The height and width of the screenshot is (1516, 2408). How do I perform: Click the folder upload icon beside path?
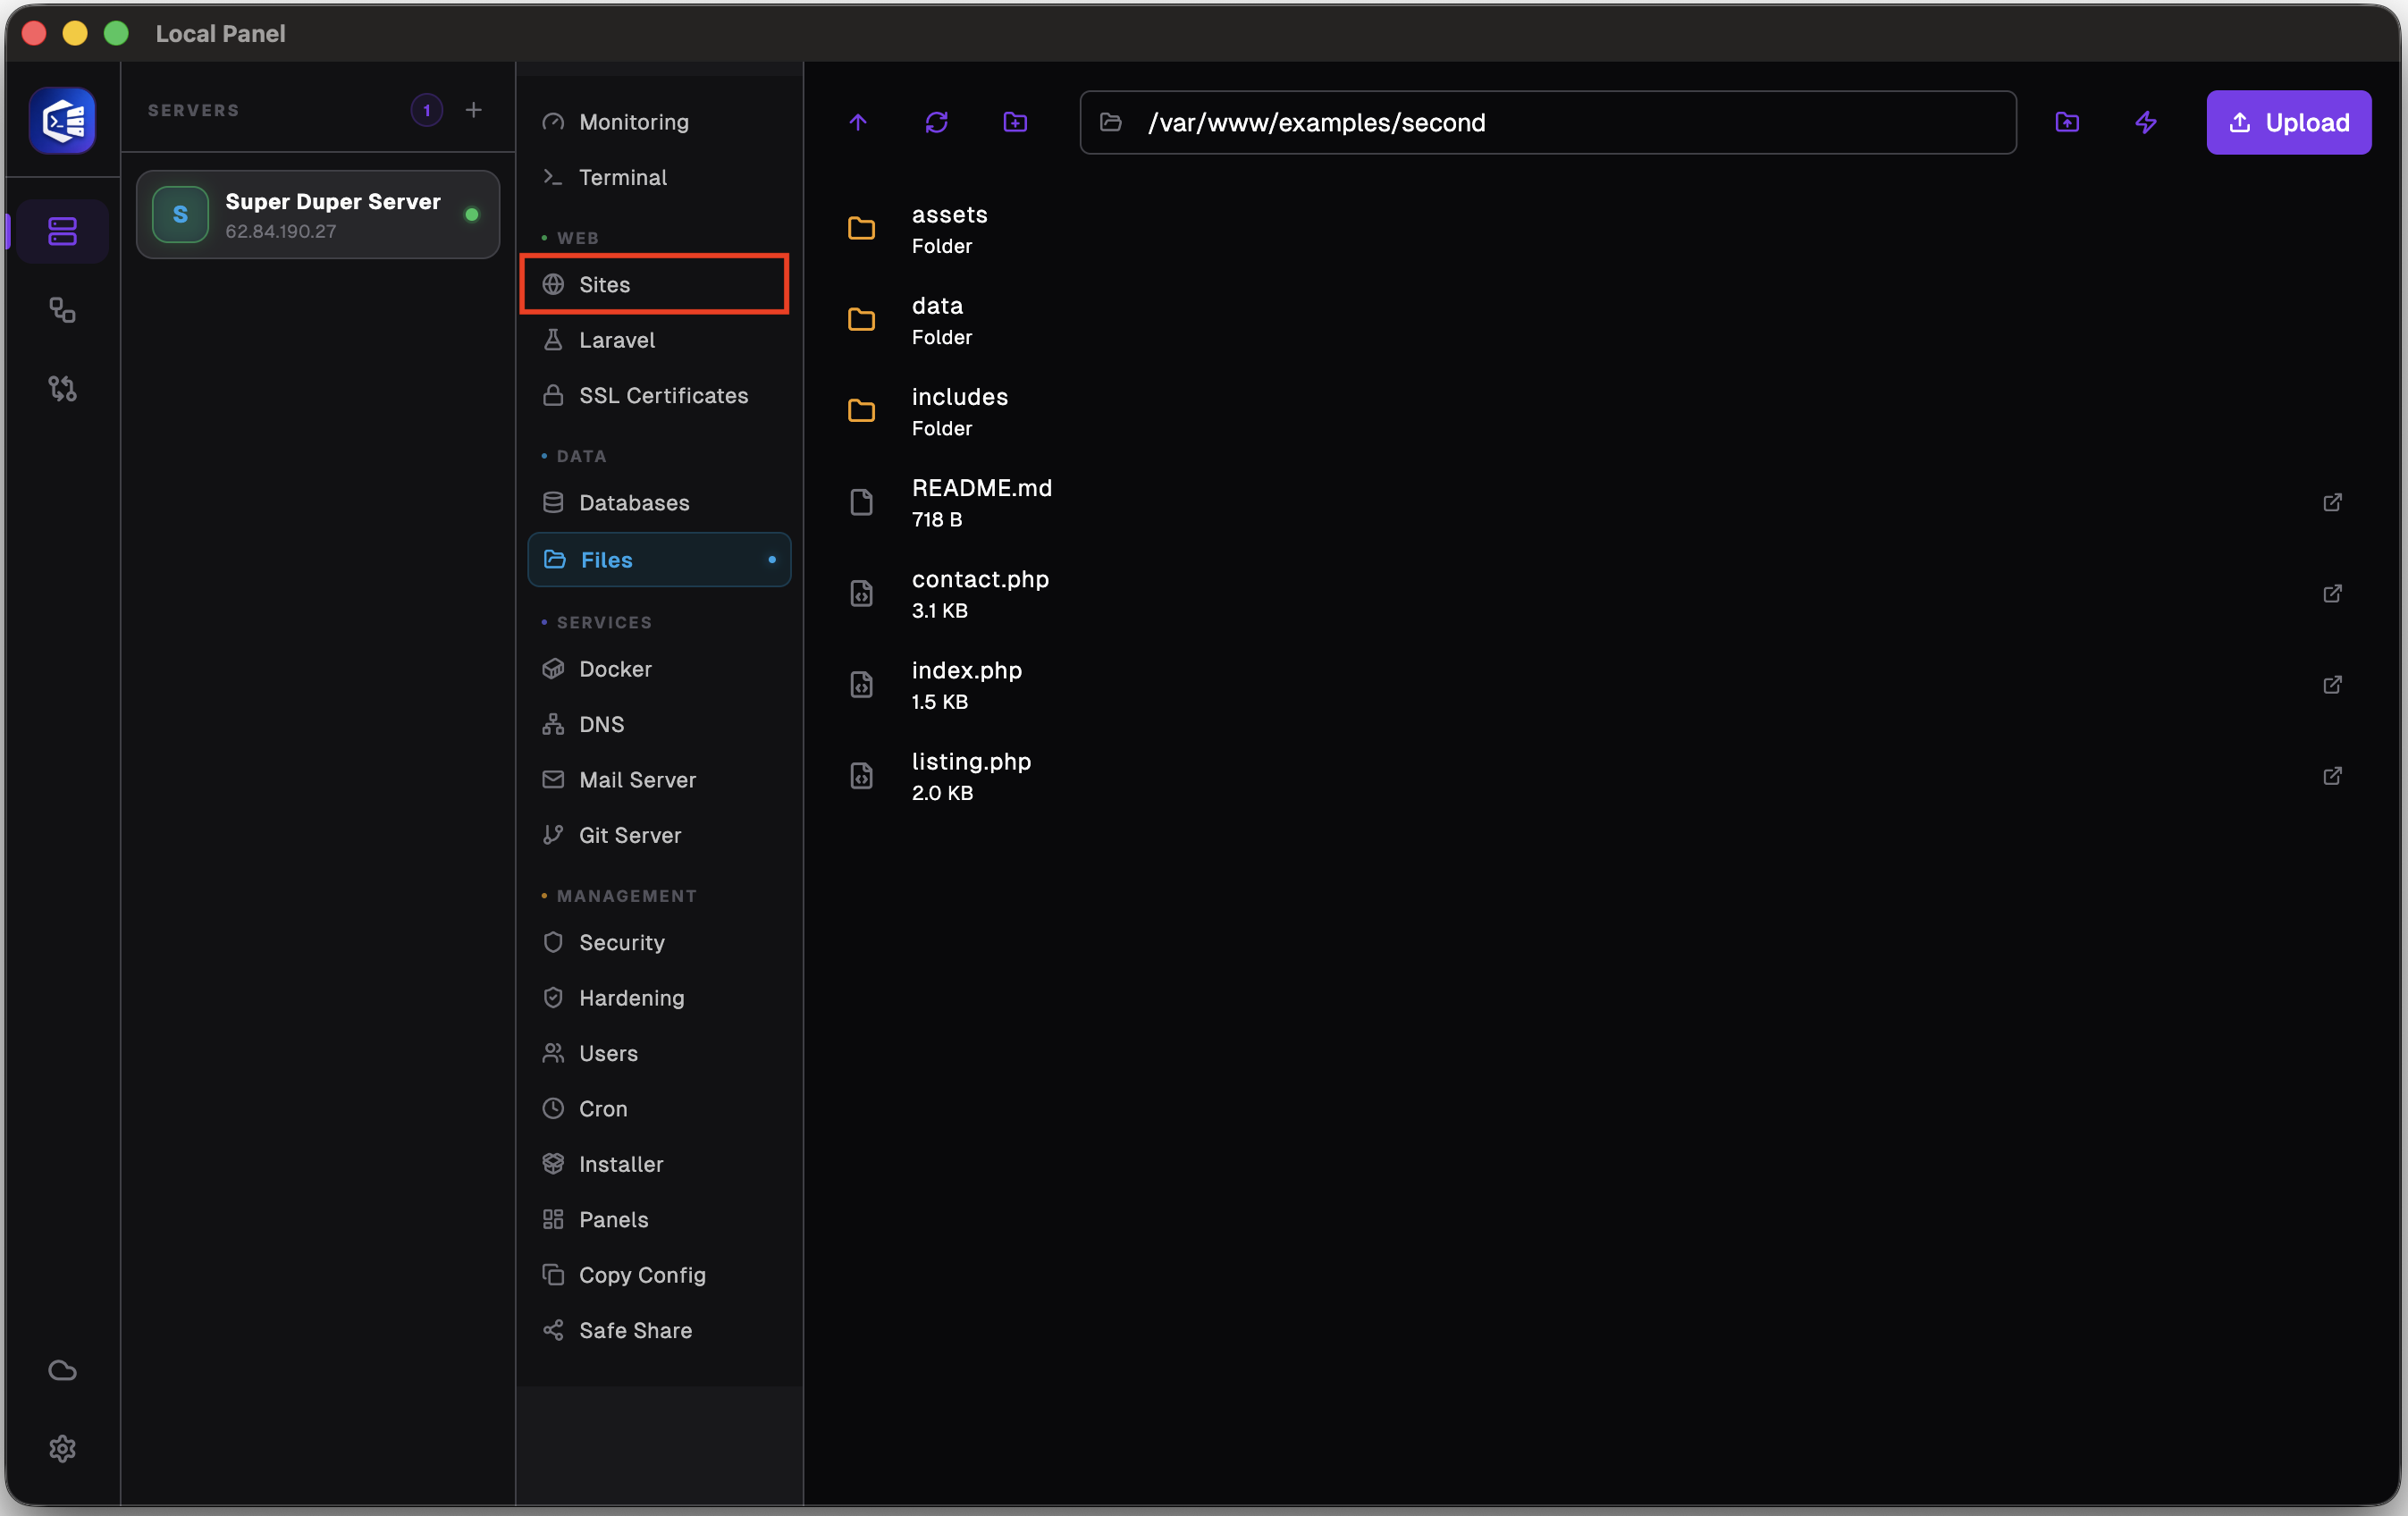2067,122
